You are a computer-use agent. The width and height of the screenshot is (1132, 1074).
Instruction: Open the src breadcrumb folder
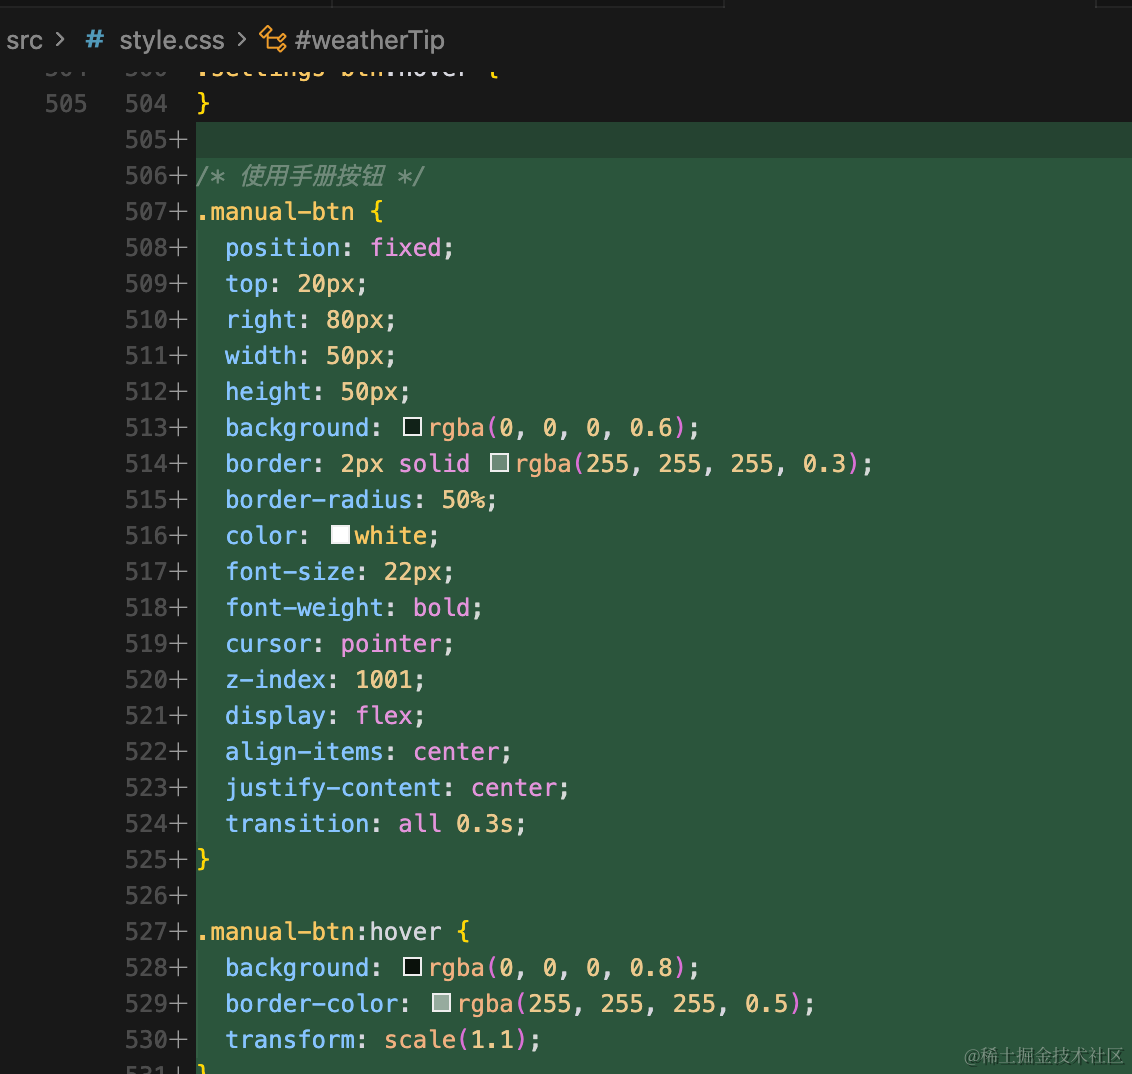point(24,40)
